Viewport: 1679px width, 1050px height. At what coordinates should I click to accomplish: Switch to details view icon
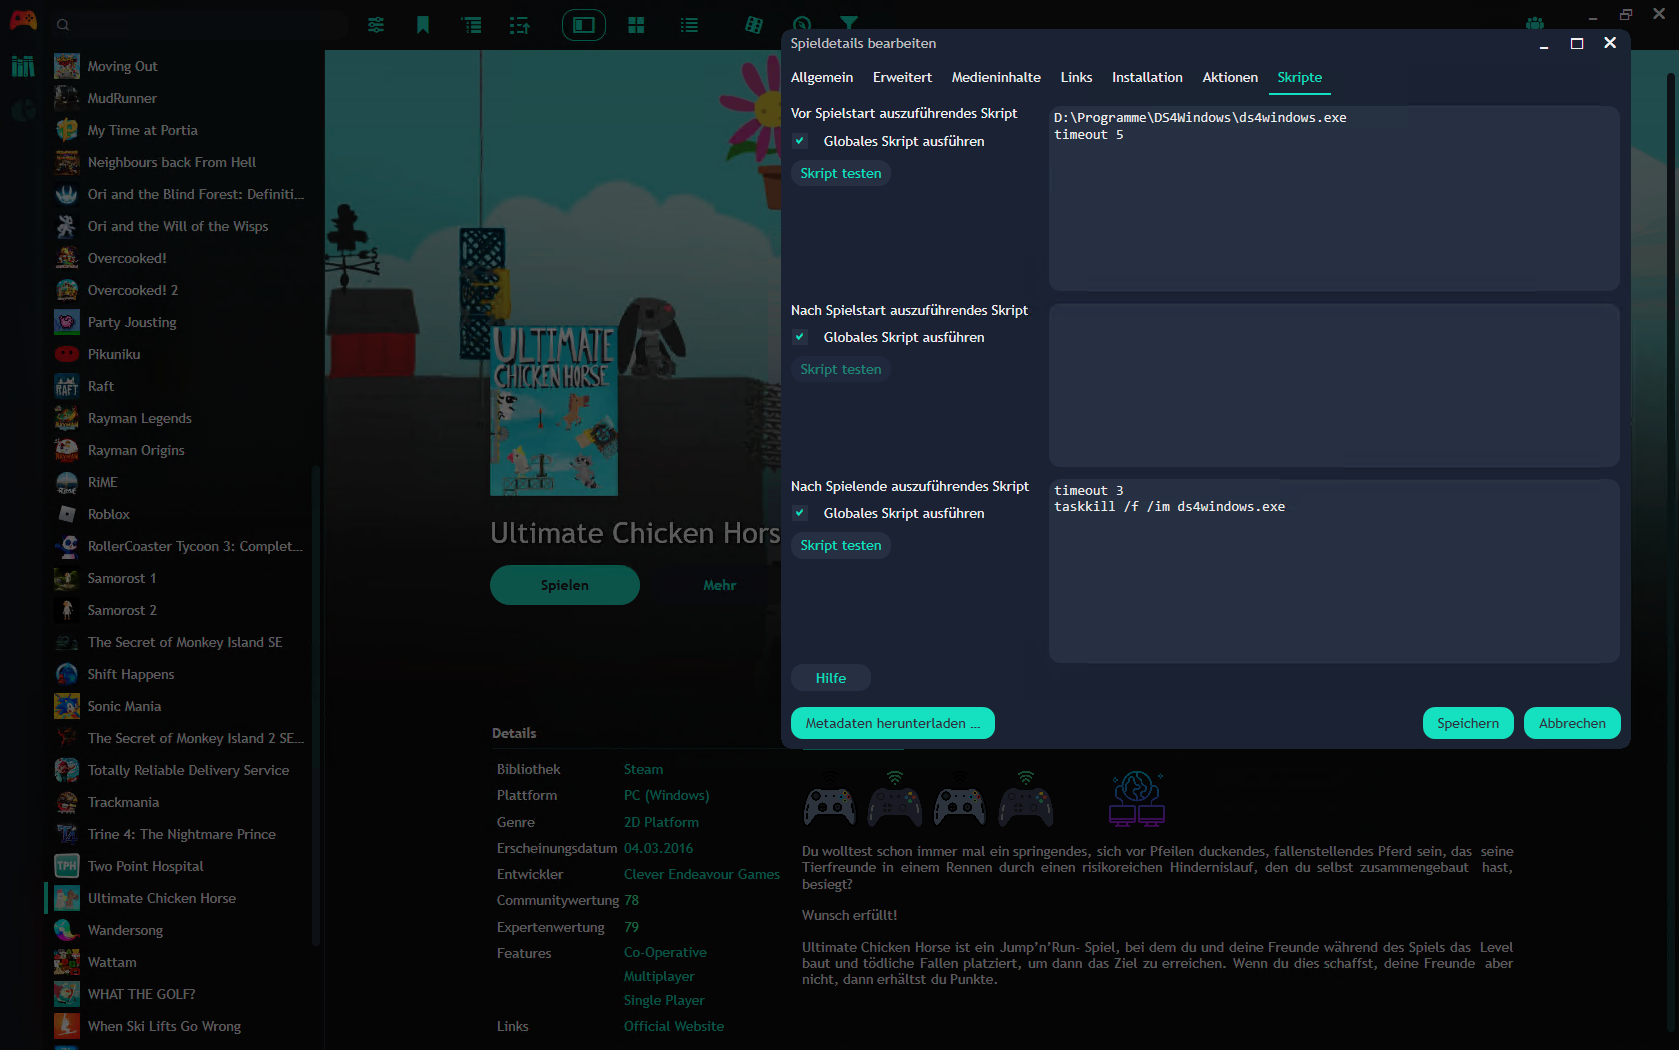pos(584,25)
